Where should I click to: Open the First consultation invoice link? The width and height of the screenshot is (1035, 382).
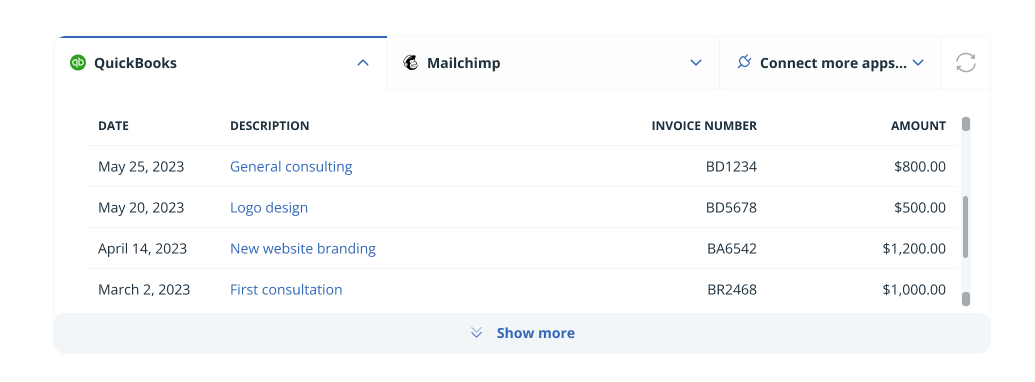pyautogui.click(x=286, y=290)
